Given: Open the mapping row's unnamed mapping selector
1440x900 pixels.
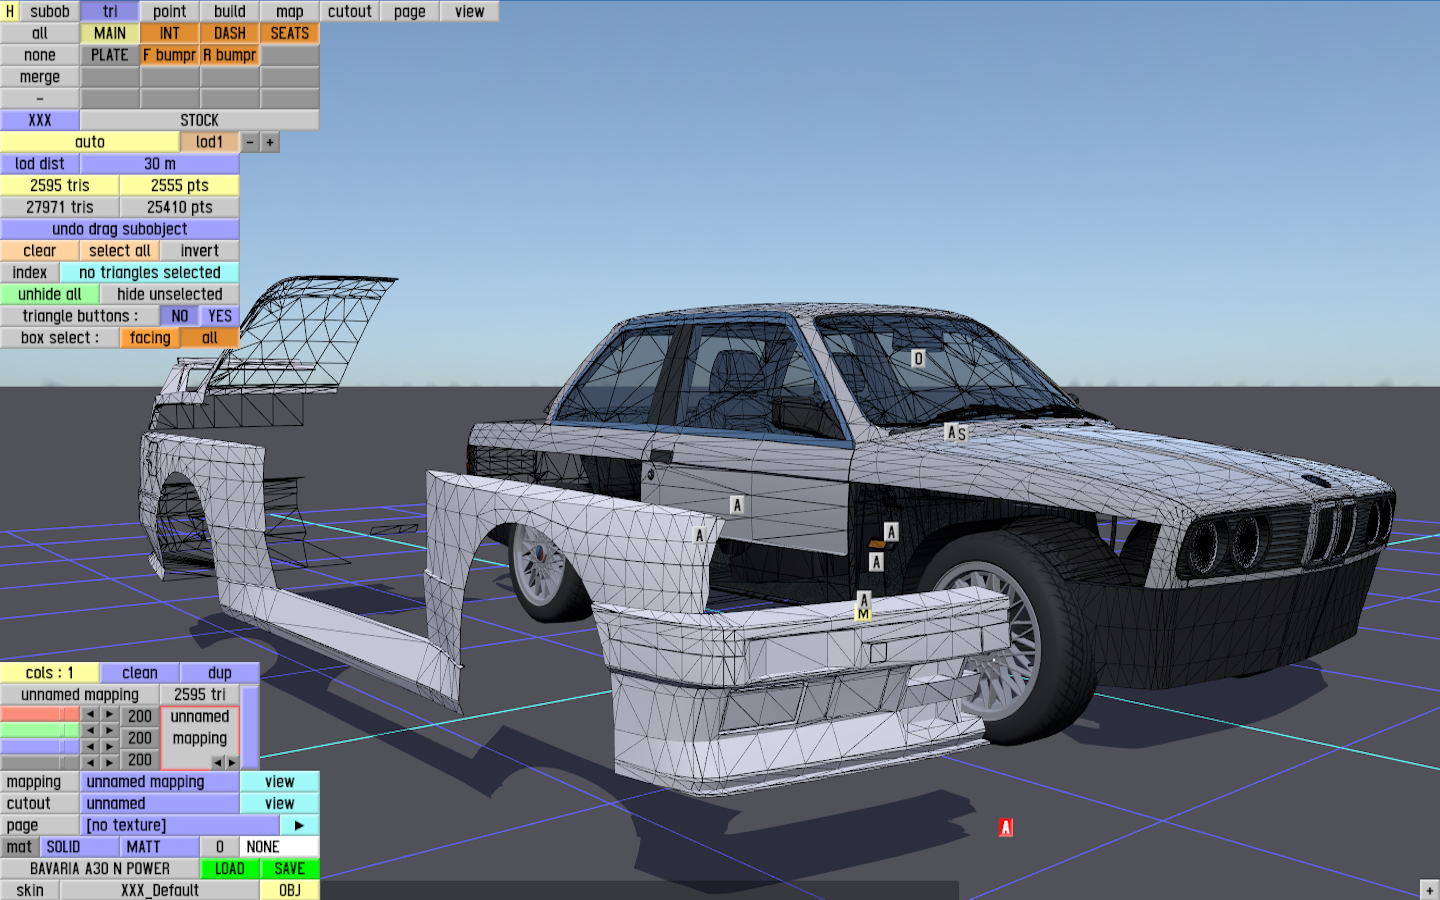Looking at the screenshot, I should pyautogui.click(x=160, y=782).
